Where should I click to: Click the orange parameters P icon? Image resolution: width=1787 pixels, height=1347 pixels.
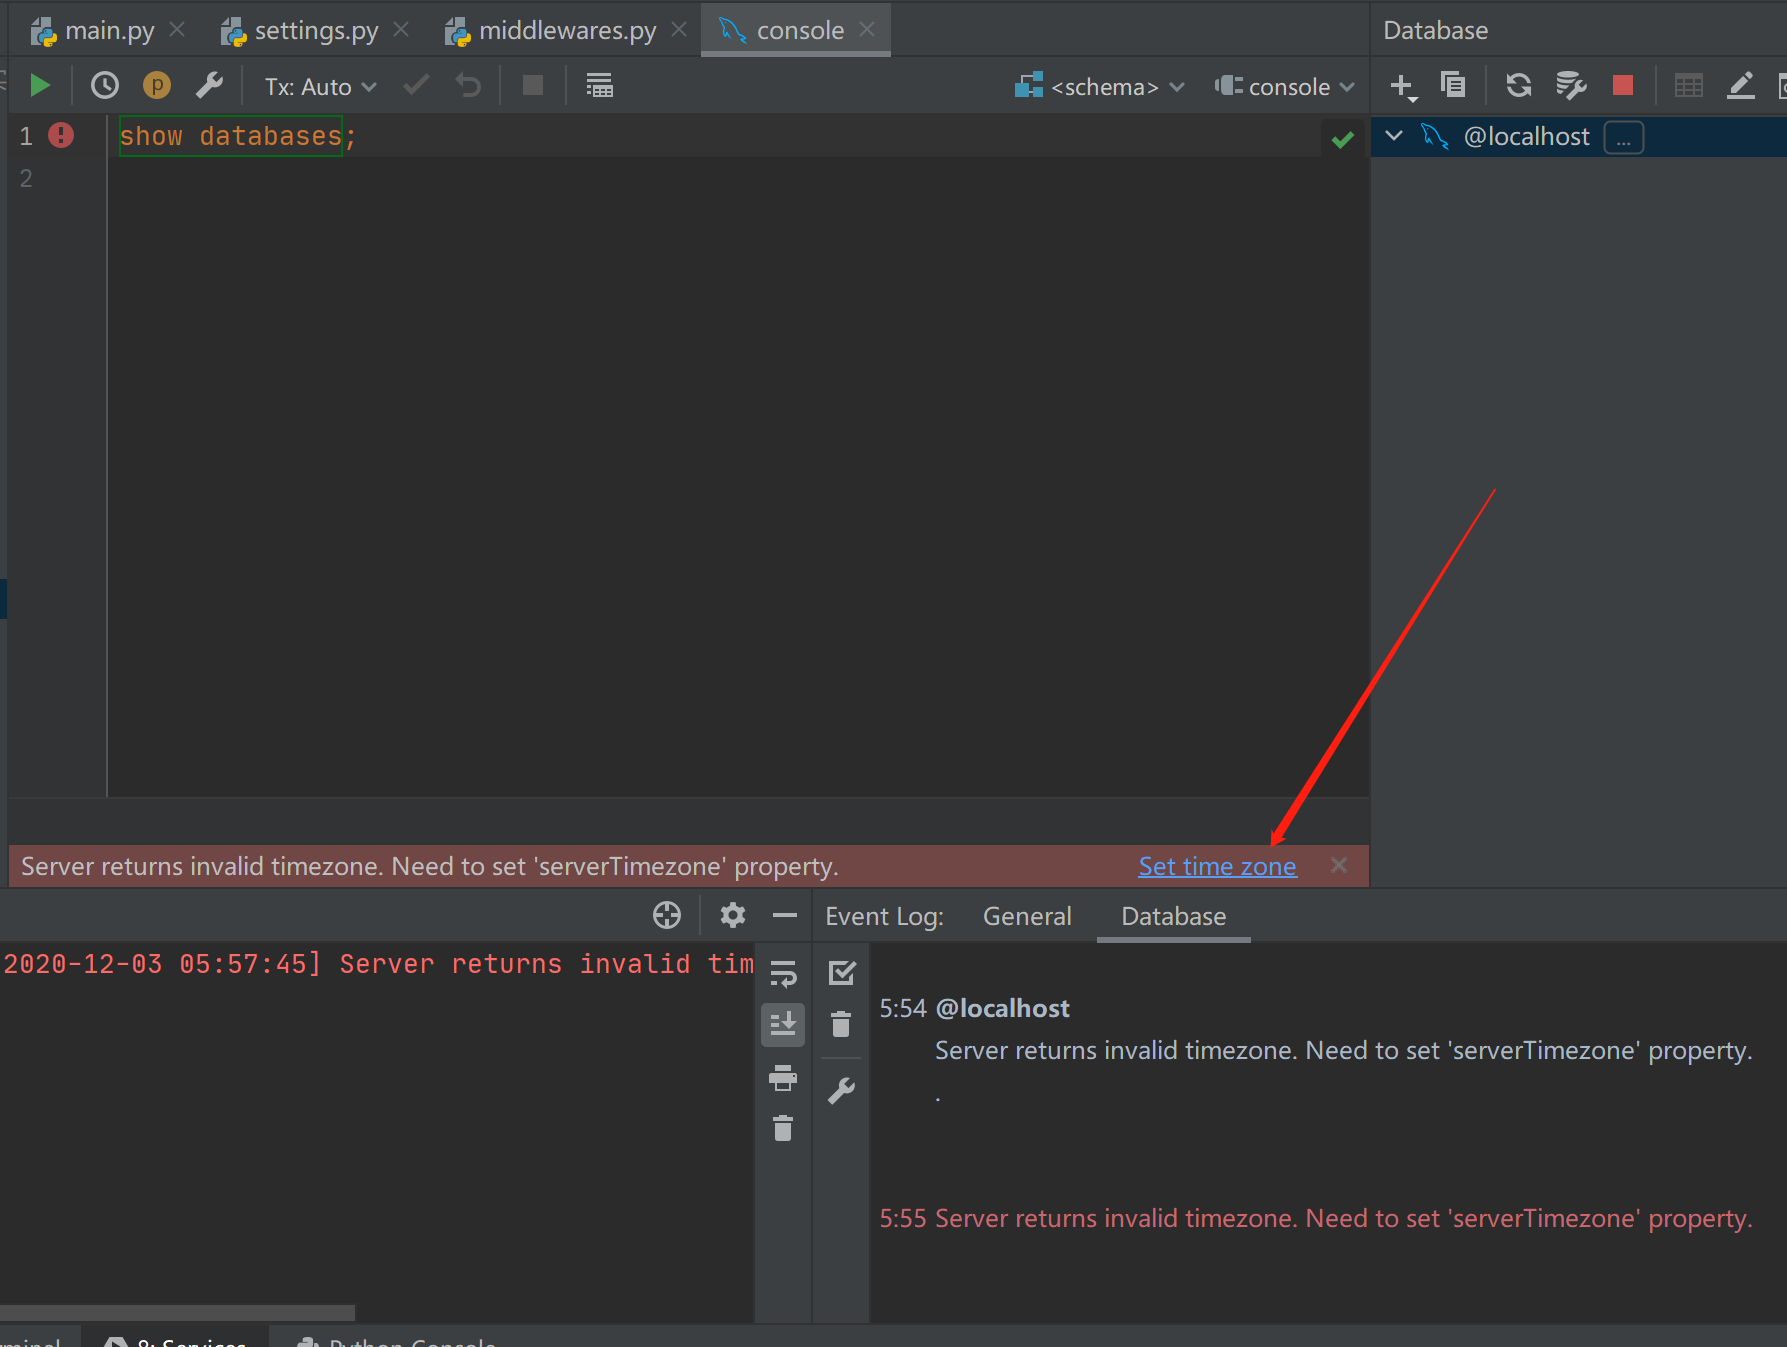pyautogui.click(x=157, y=86)
